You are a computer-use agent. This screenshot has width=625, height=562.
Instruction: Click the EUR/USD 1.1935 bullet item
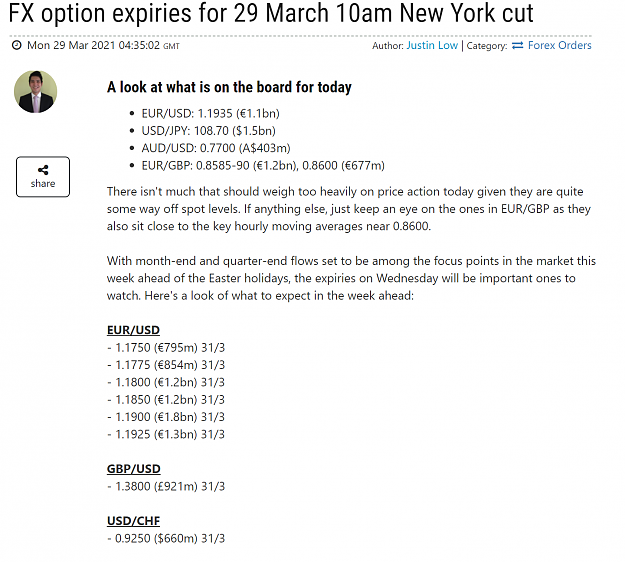(x=210, y=114)
